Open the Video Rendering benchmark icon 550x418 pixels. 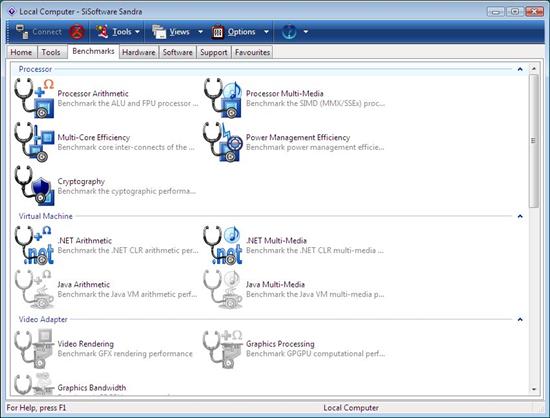coord(34,349)
